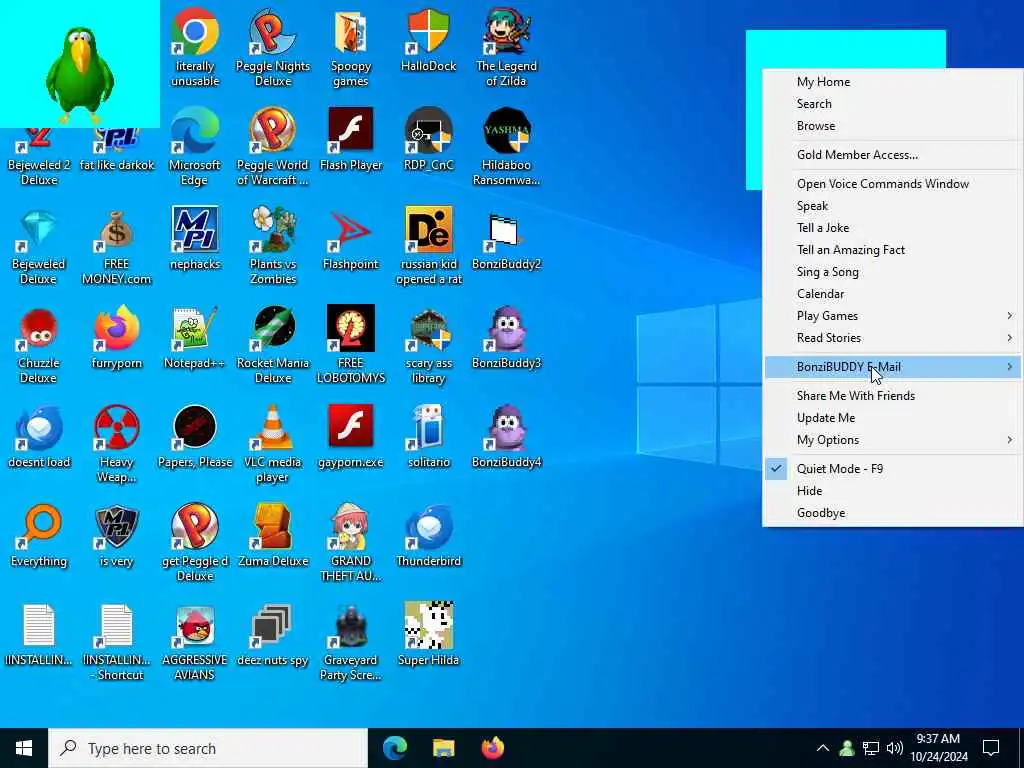The height and width of the screenshot is (768, 1024).
Task: Launch Plants vs Zombies shortcut
Action: pos(273,246)
